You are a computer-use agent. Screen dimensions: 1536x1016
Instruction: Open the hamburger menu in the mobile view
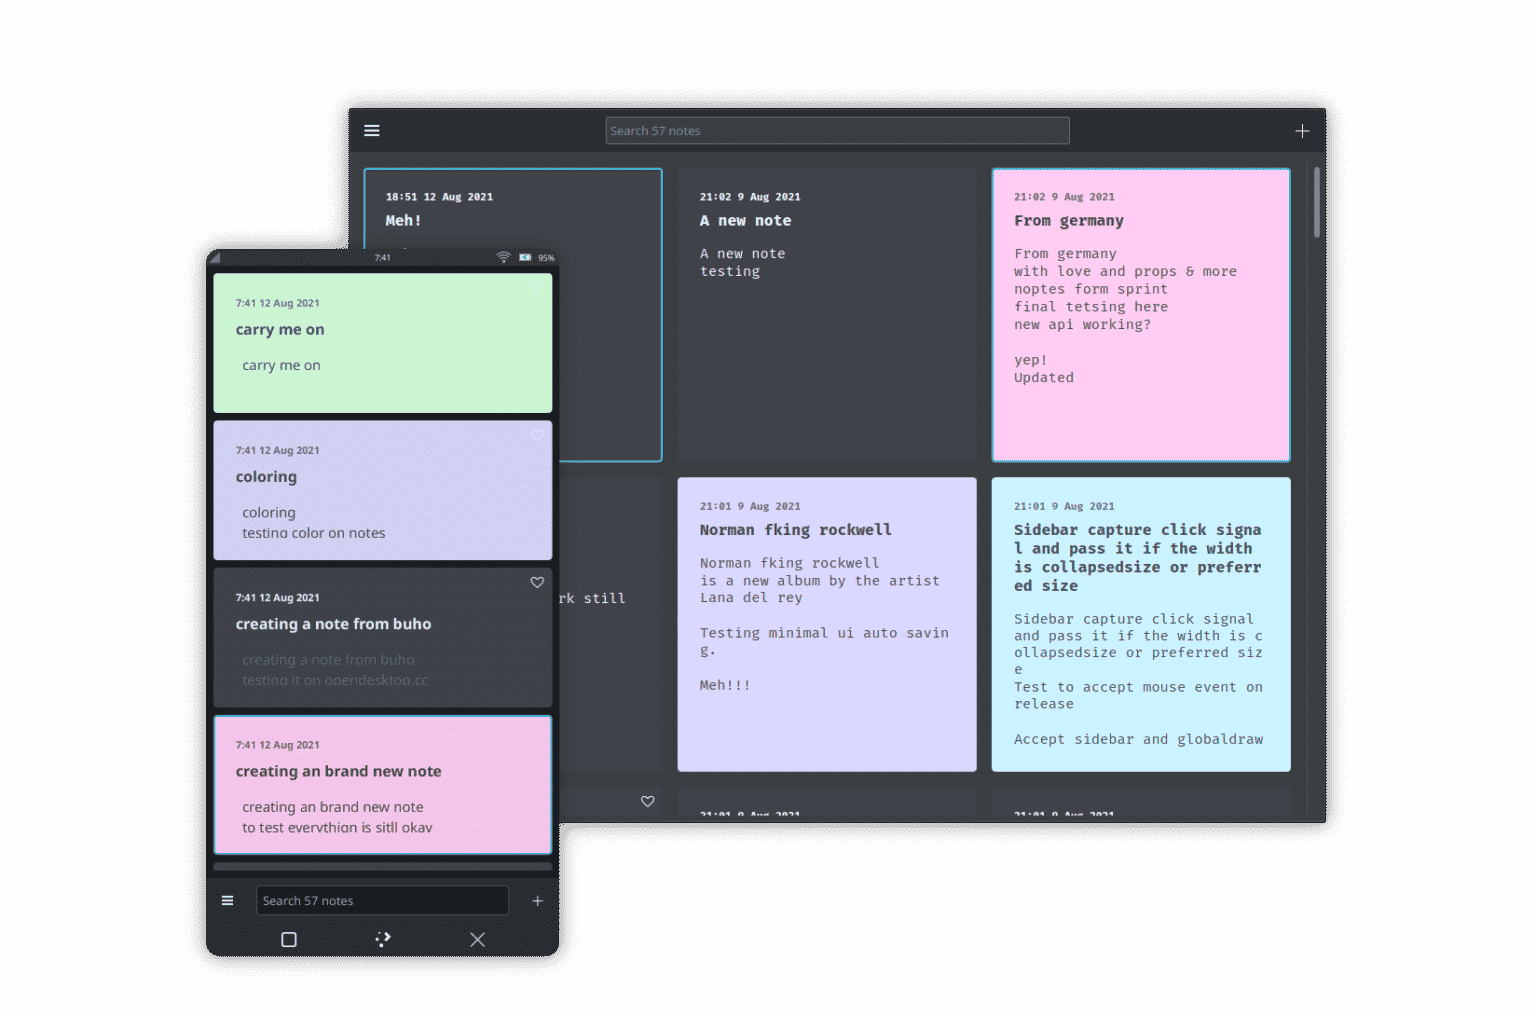(x=228, y=901)
